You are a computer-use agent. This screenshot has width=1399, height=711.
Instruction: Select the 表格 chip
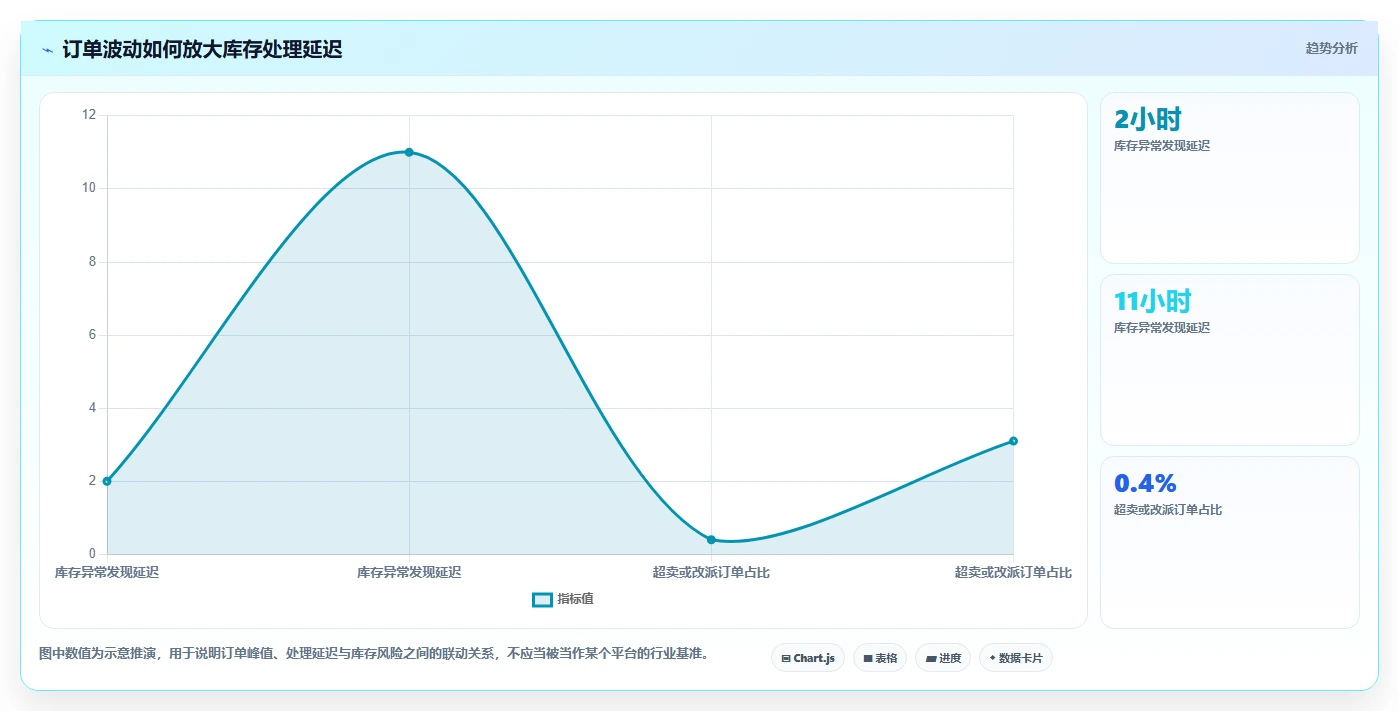[x=880, y=658]
